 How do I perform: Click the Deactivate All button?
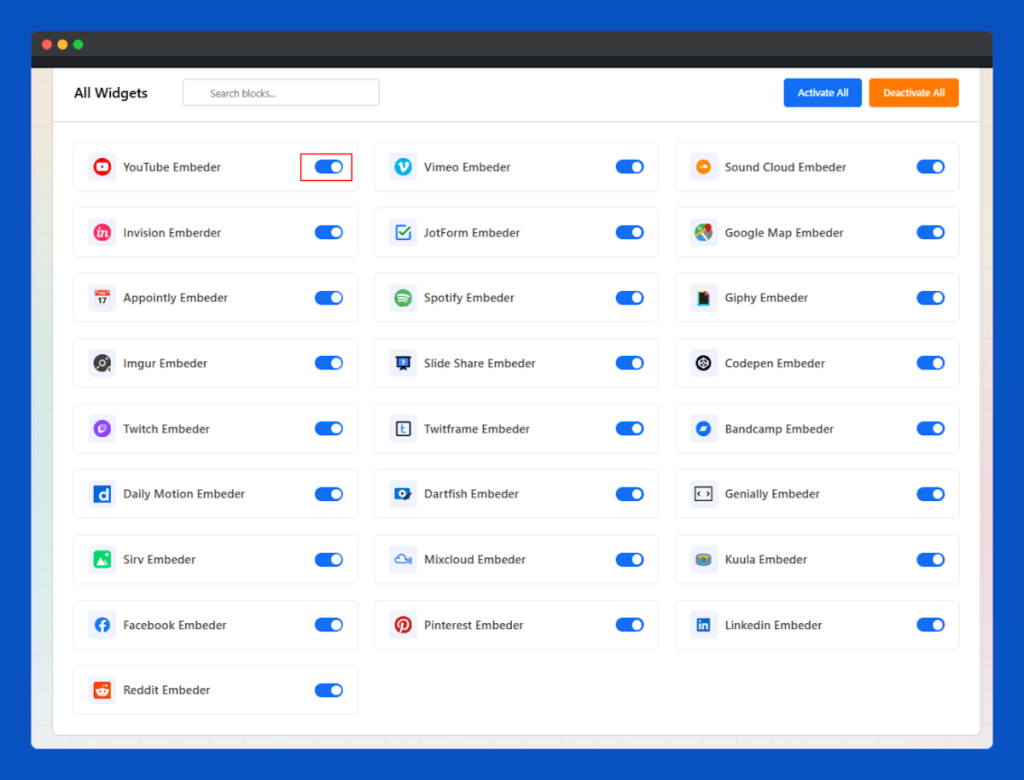coord(913,92)
